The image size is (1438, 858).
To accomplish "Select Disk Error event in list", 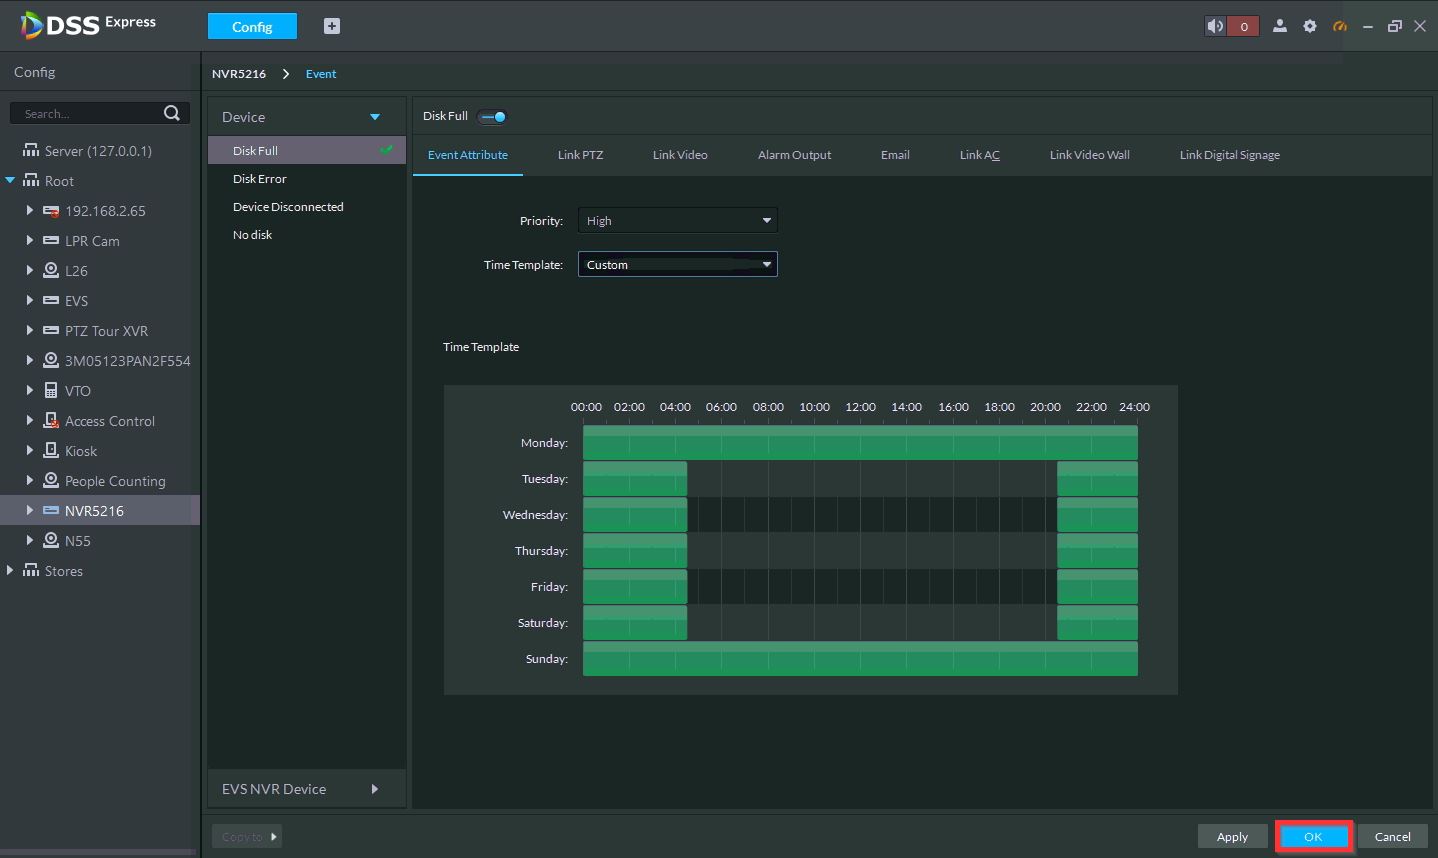I will click(260, 179).
